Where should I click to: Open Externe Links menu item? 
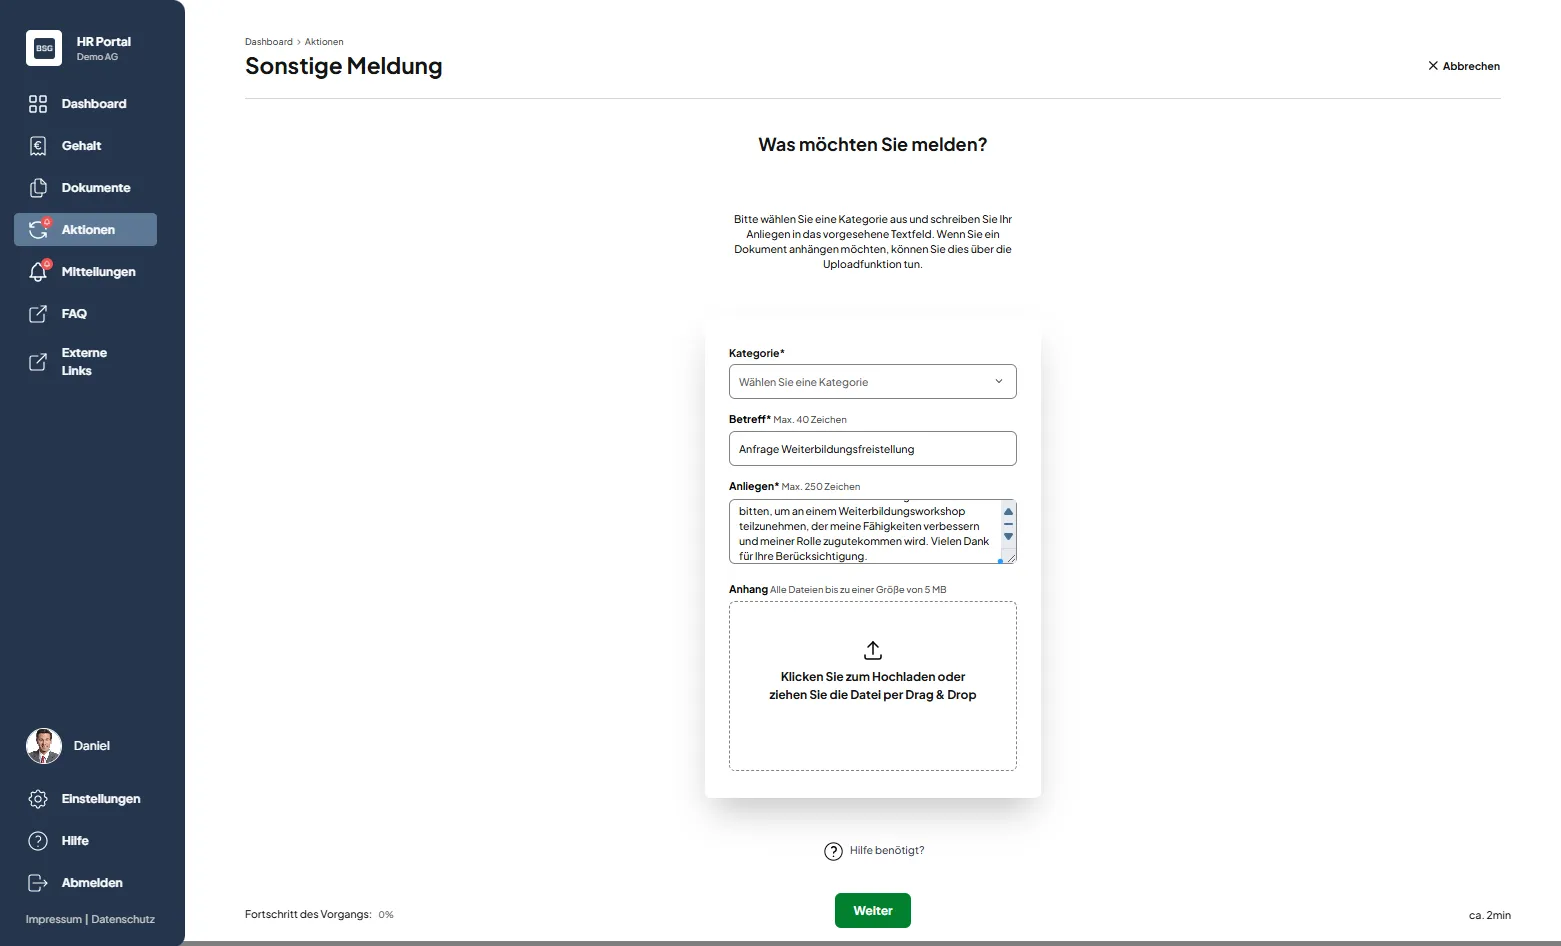84,362
